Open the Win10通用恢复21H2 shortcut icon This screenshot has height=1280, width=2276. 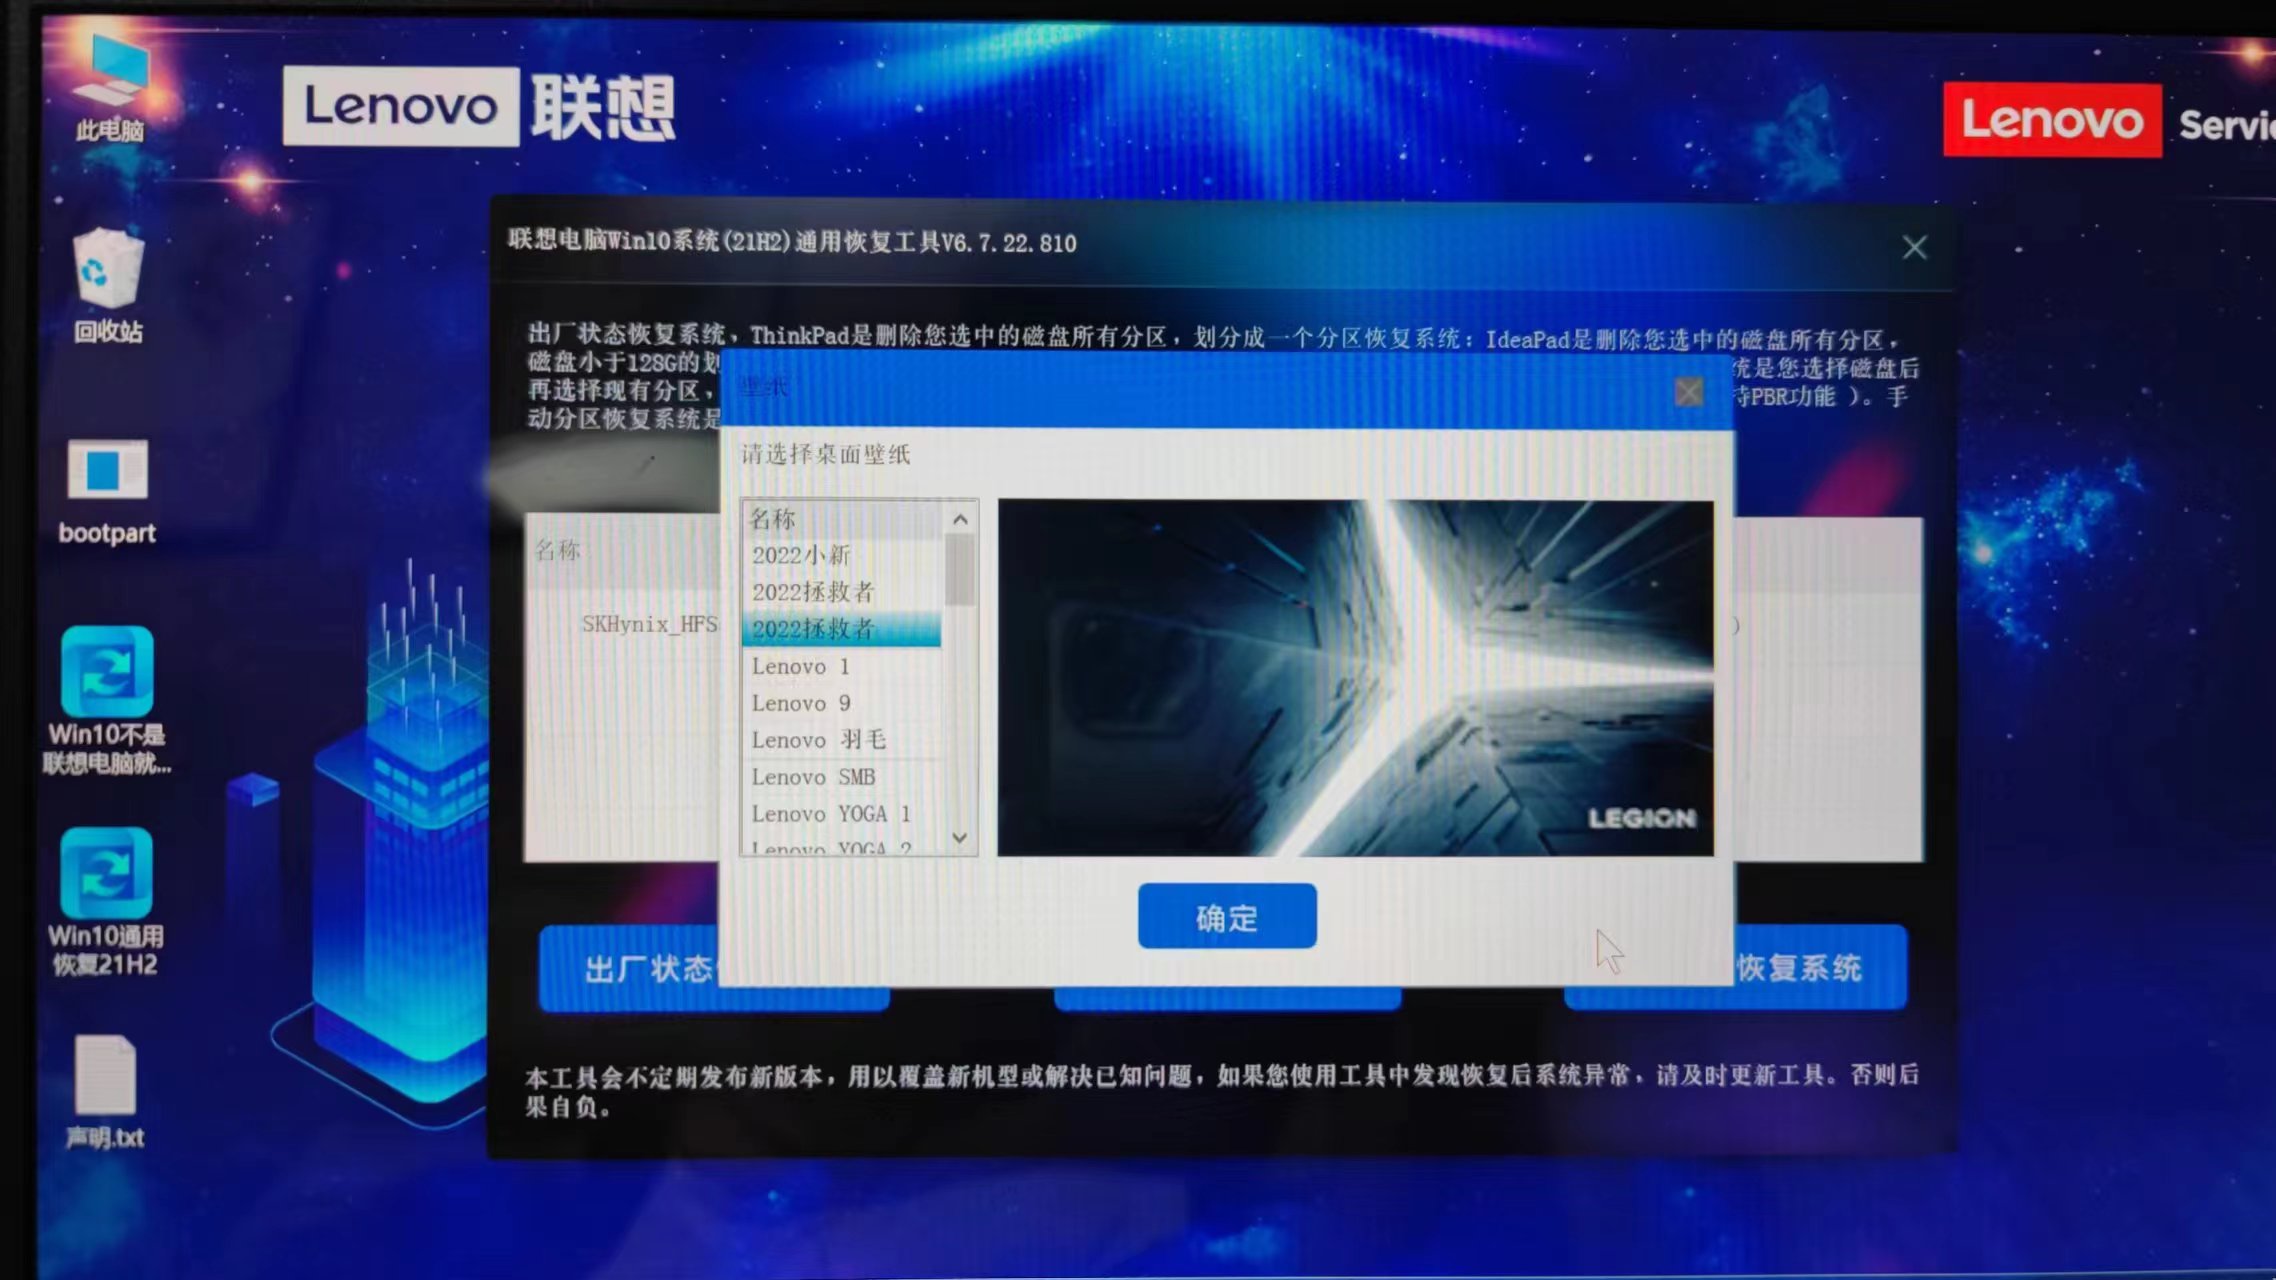106,902
